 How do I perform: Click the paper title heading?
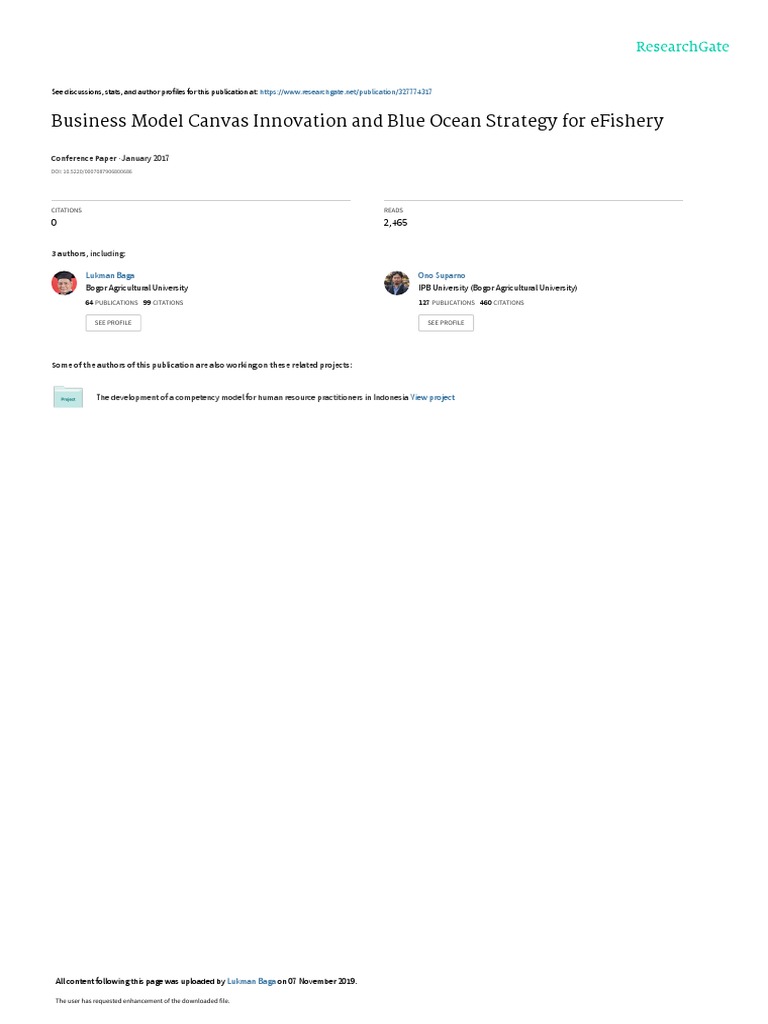pyautogui.click(x=357, y=121)
